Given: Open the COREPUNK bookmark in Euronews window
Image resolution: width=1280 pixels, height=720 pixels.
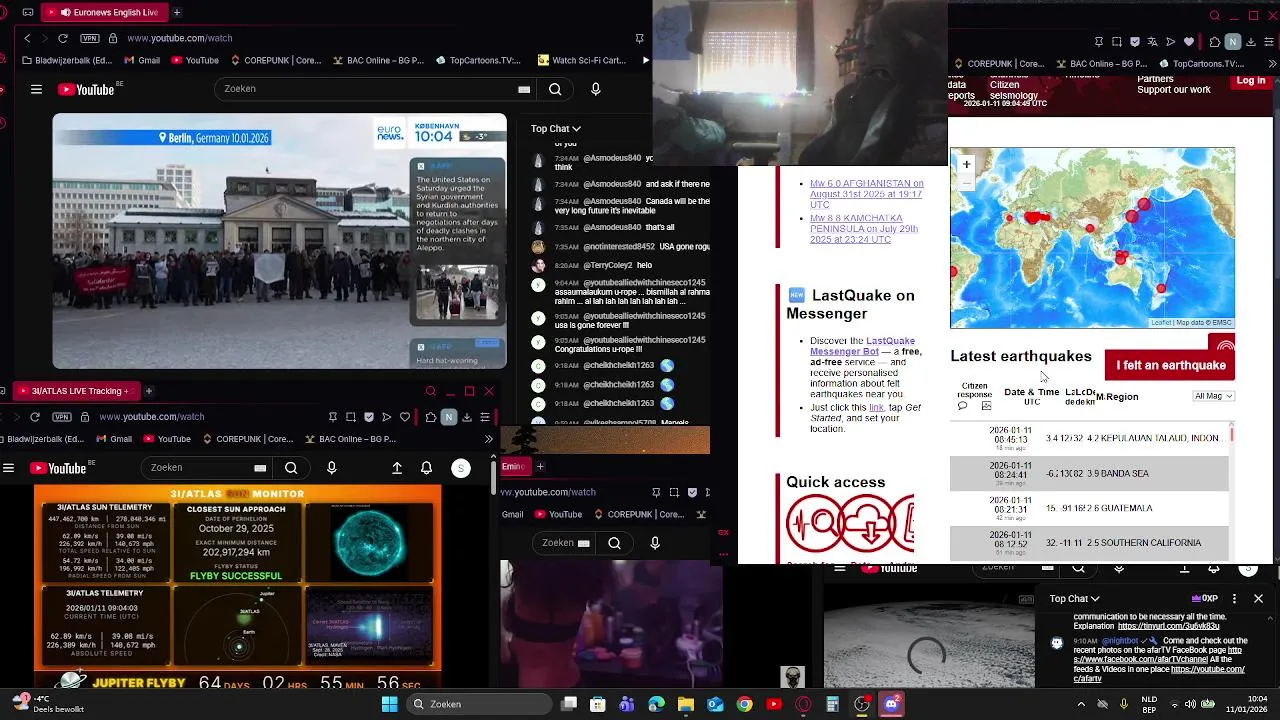Looking at the screenshot, I should pyautogui.click(x=274, y=60).
